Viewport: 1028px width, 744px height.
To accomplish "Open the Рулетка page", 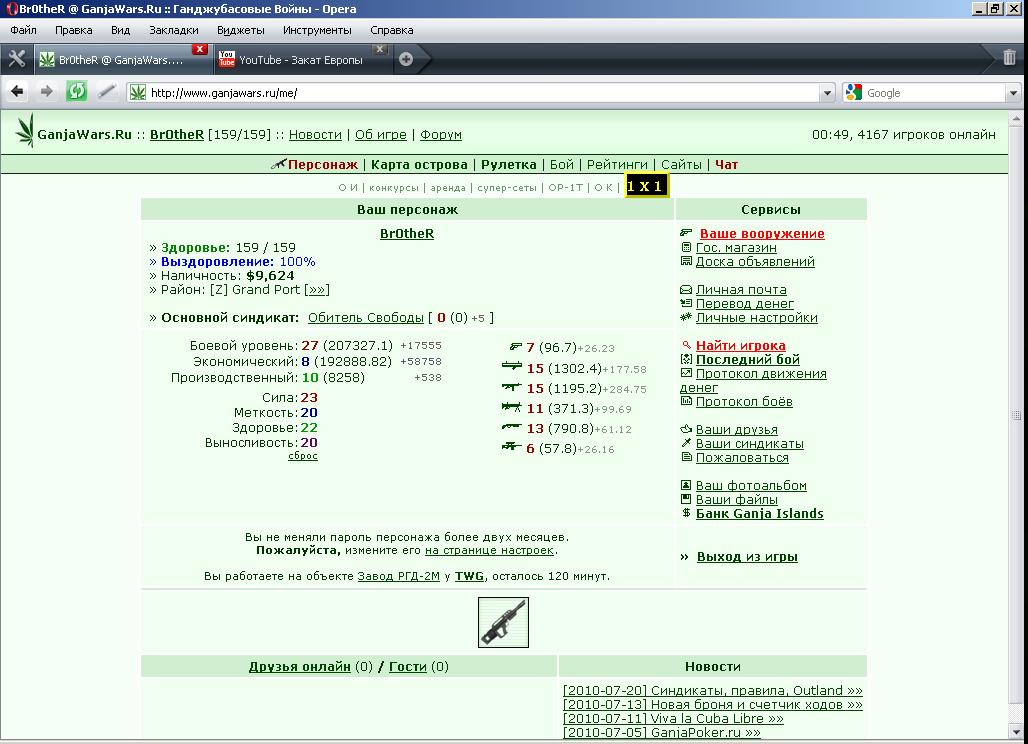I will pos(509,165).
